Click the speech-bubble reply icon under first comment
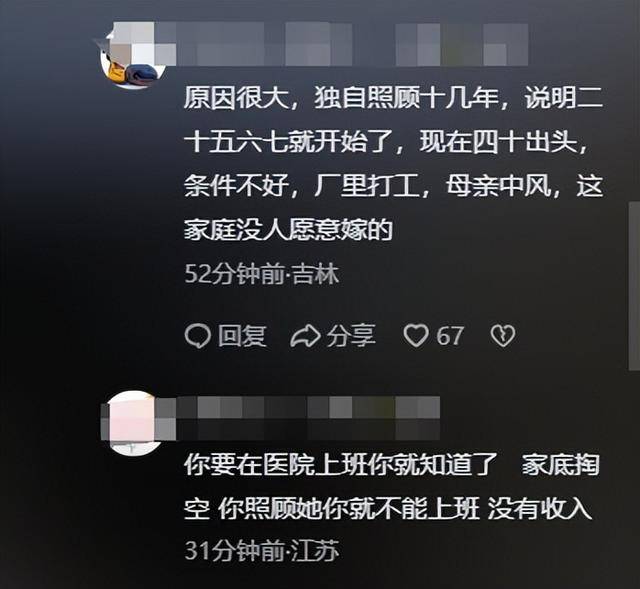This screenshot has width=640, height=589. click(198, 336)
